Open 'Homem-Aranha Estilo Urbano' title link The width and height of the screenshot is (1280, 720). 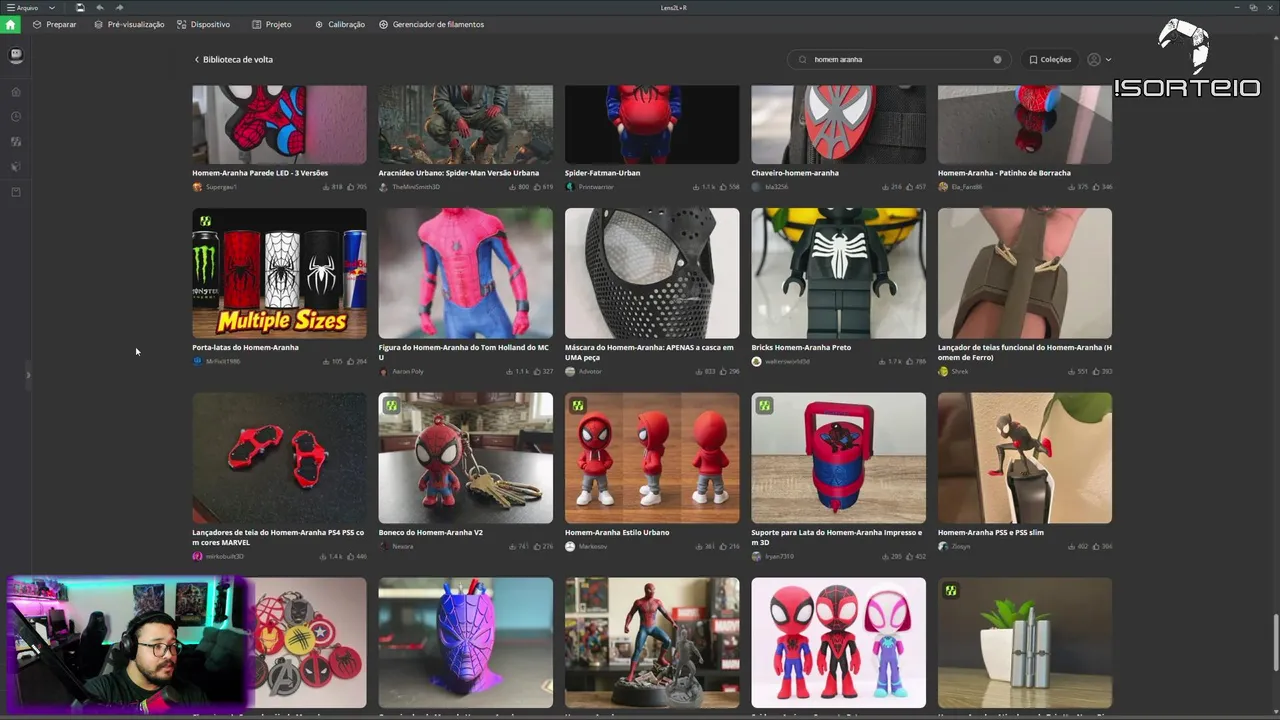point(617,533)
